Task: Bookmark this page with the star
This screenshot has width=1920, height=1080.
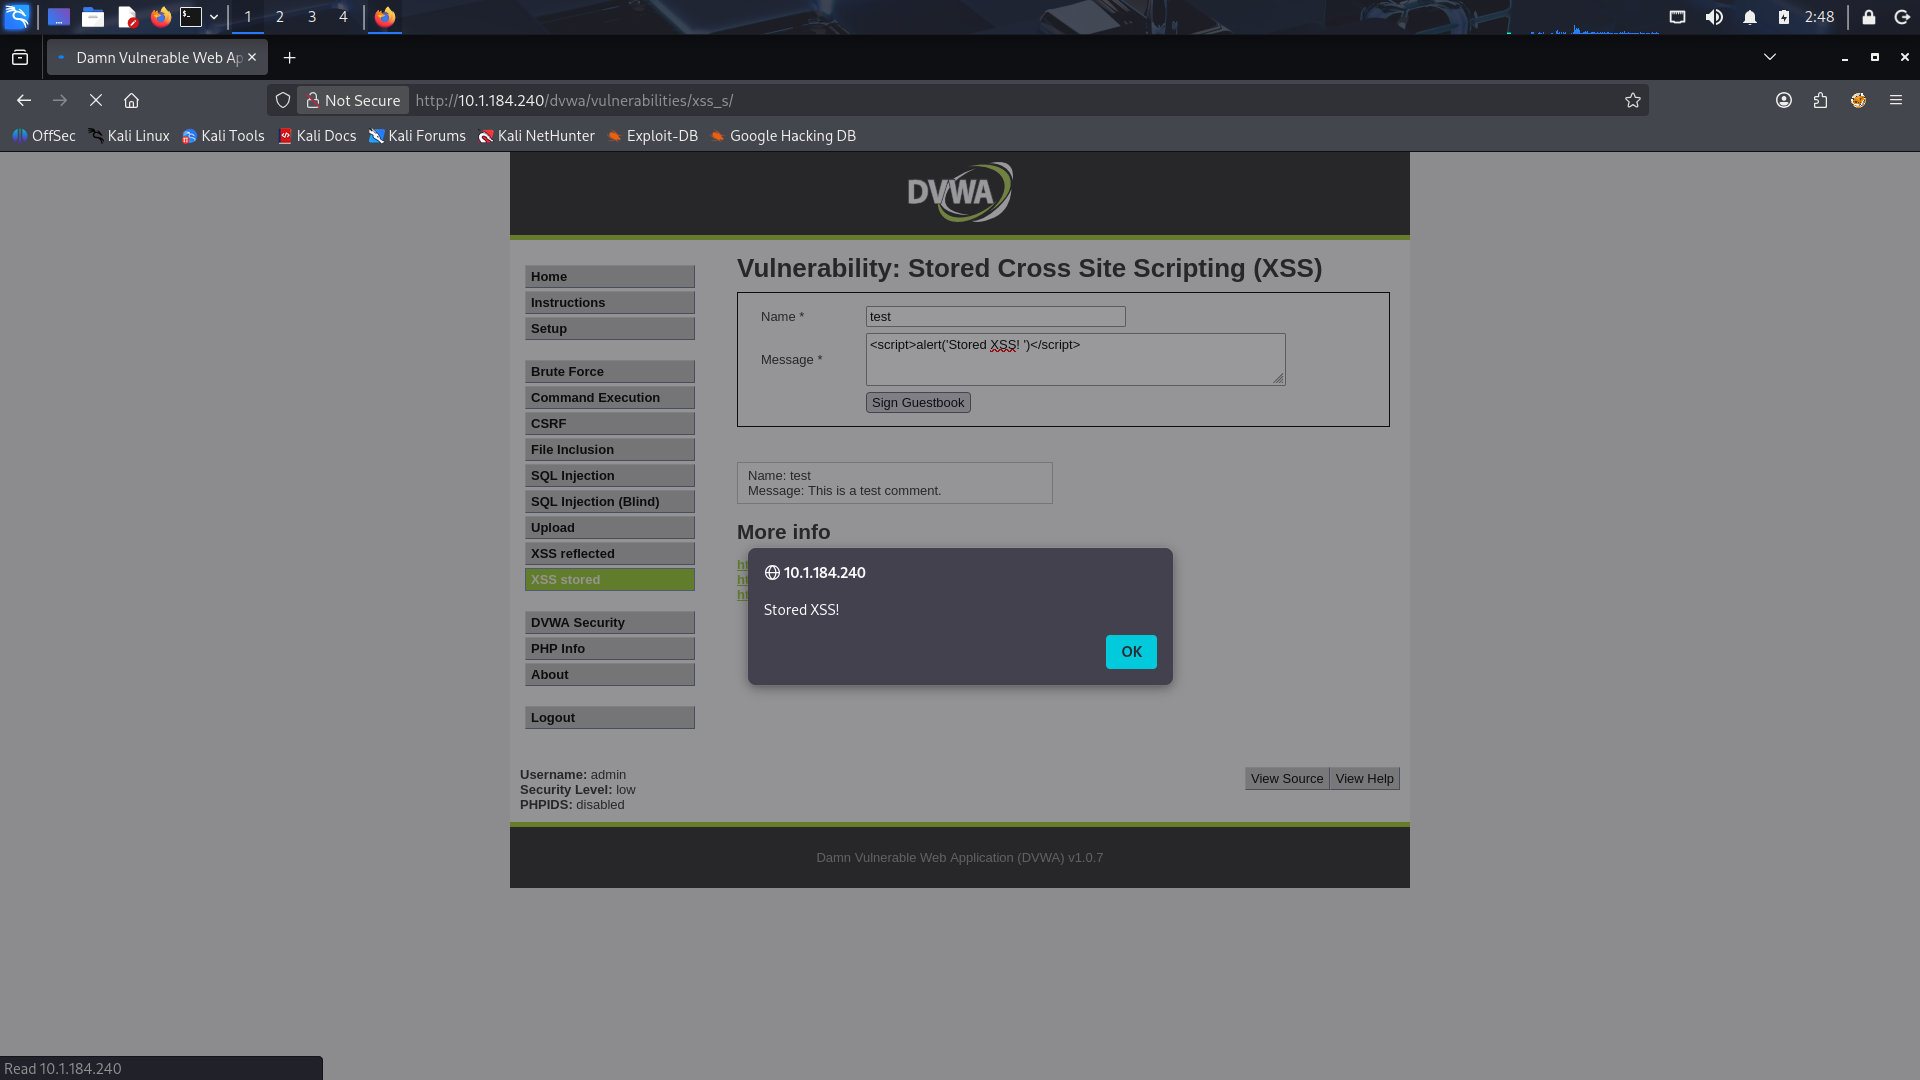Action: pyautogui.click(x=1633, y=100)
